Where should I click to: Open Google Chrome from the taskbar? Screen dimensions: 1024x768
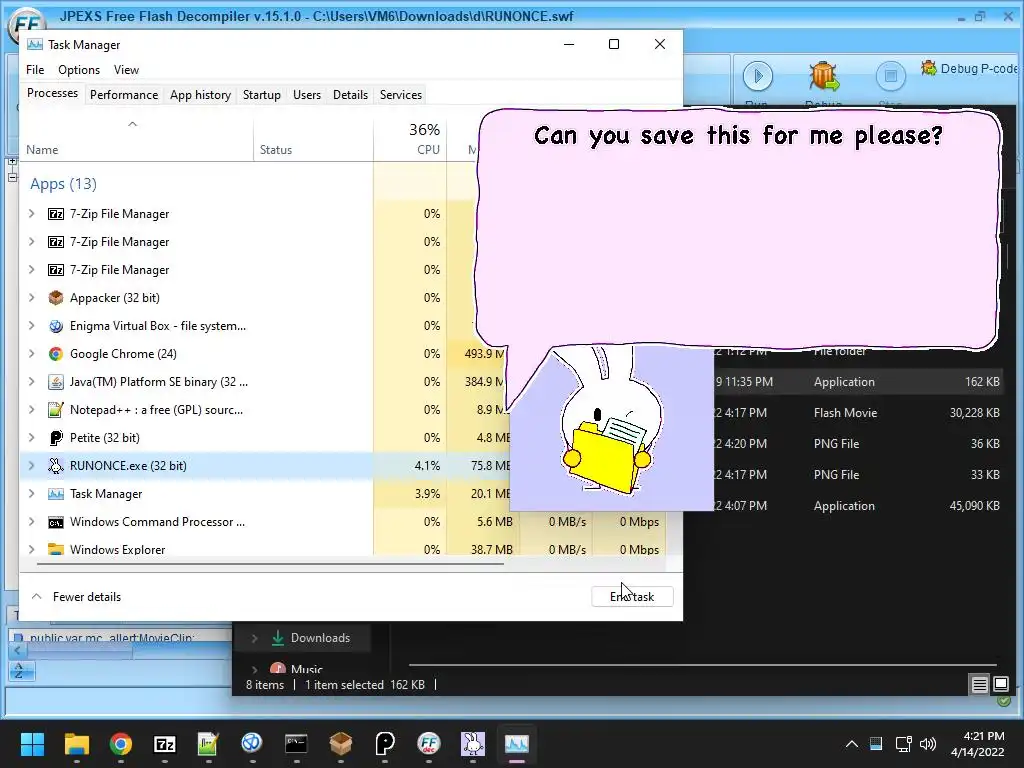coord(121,744)
